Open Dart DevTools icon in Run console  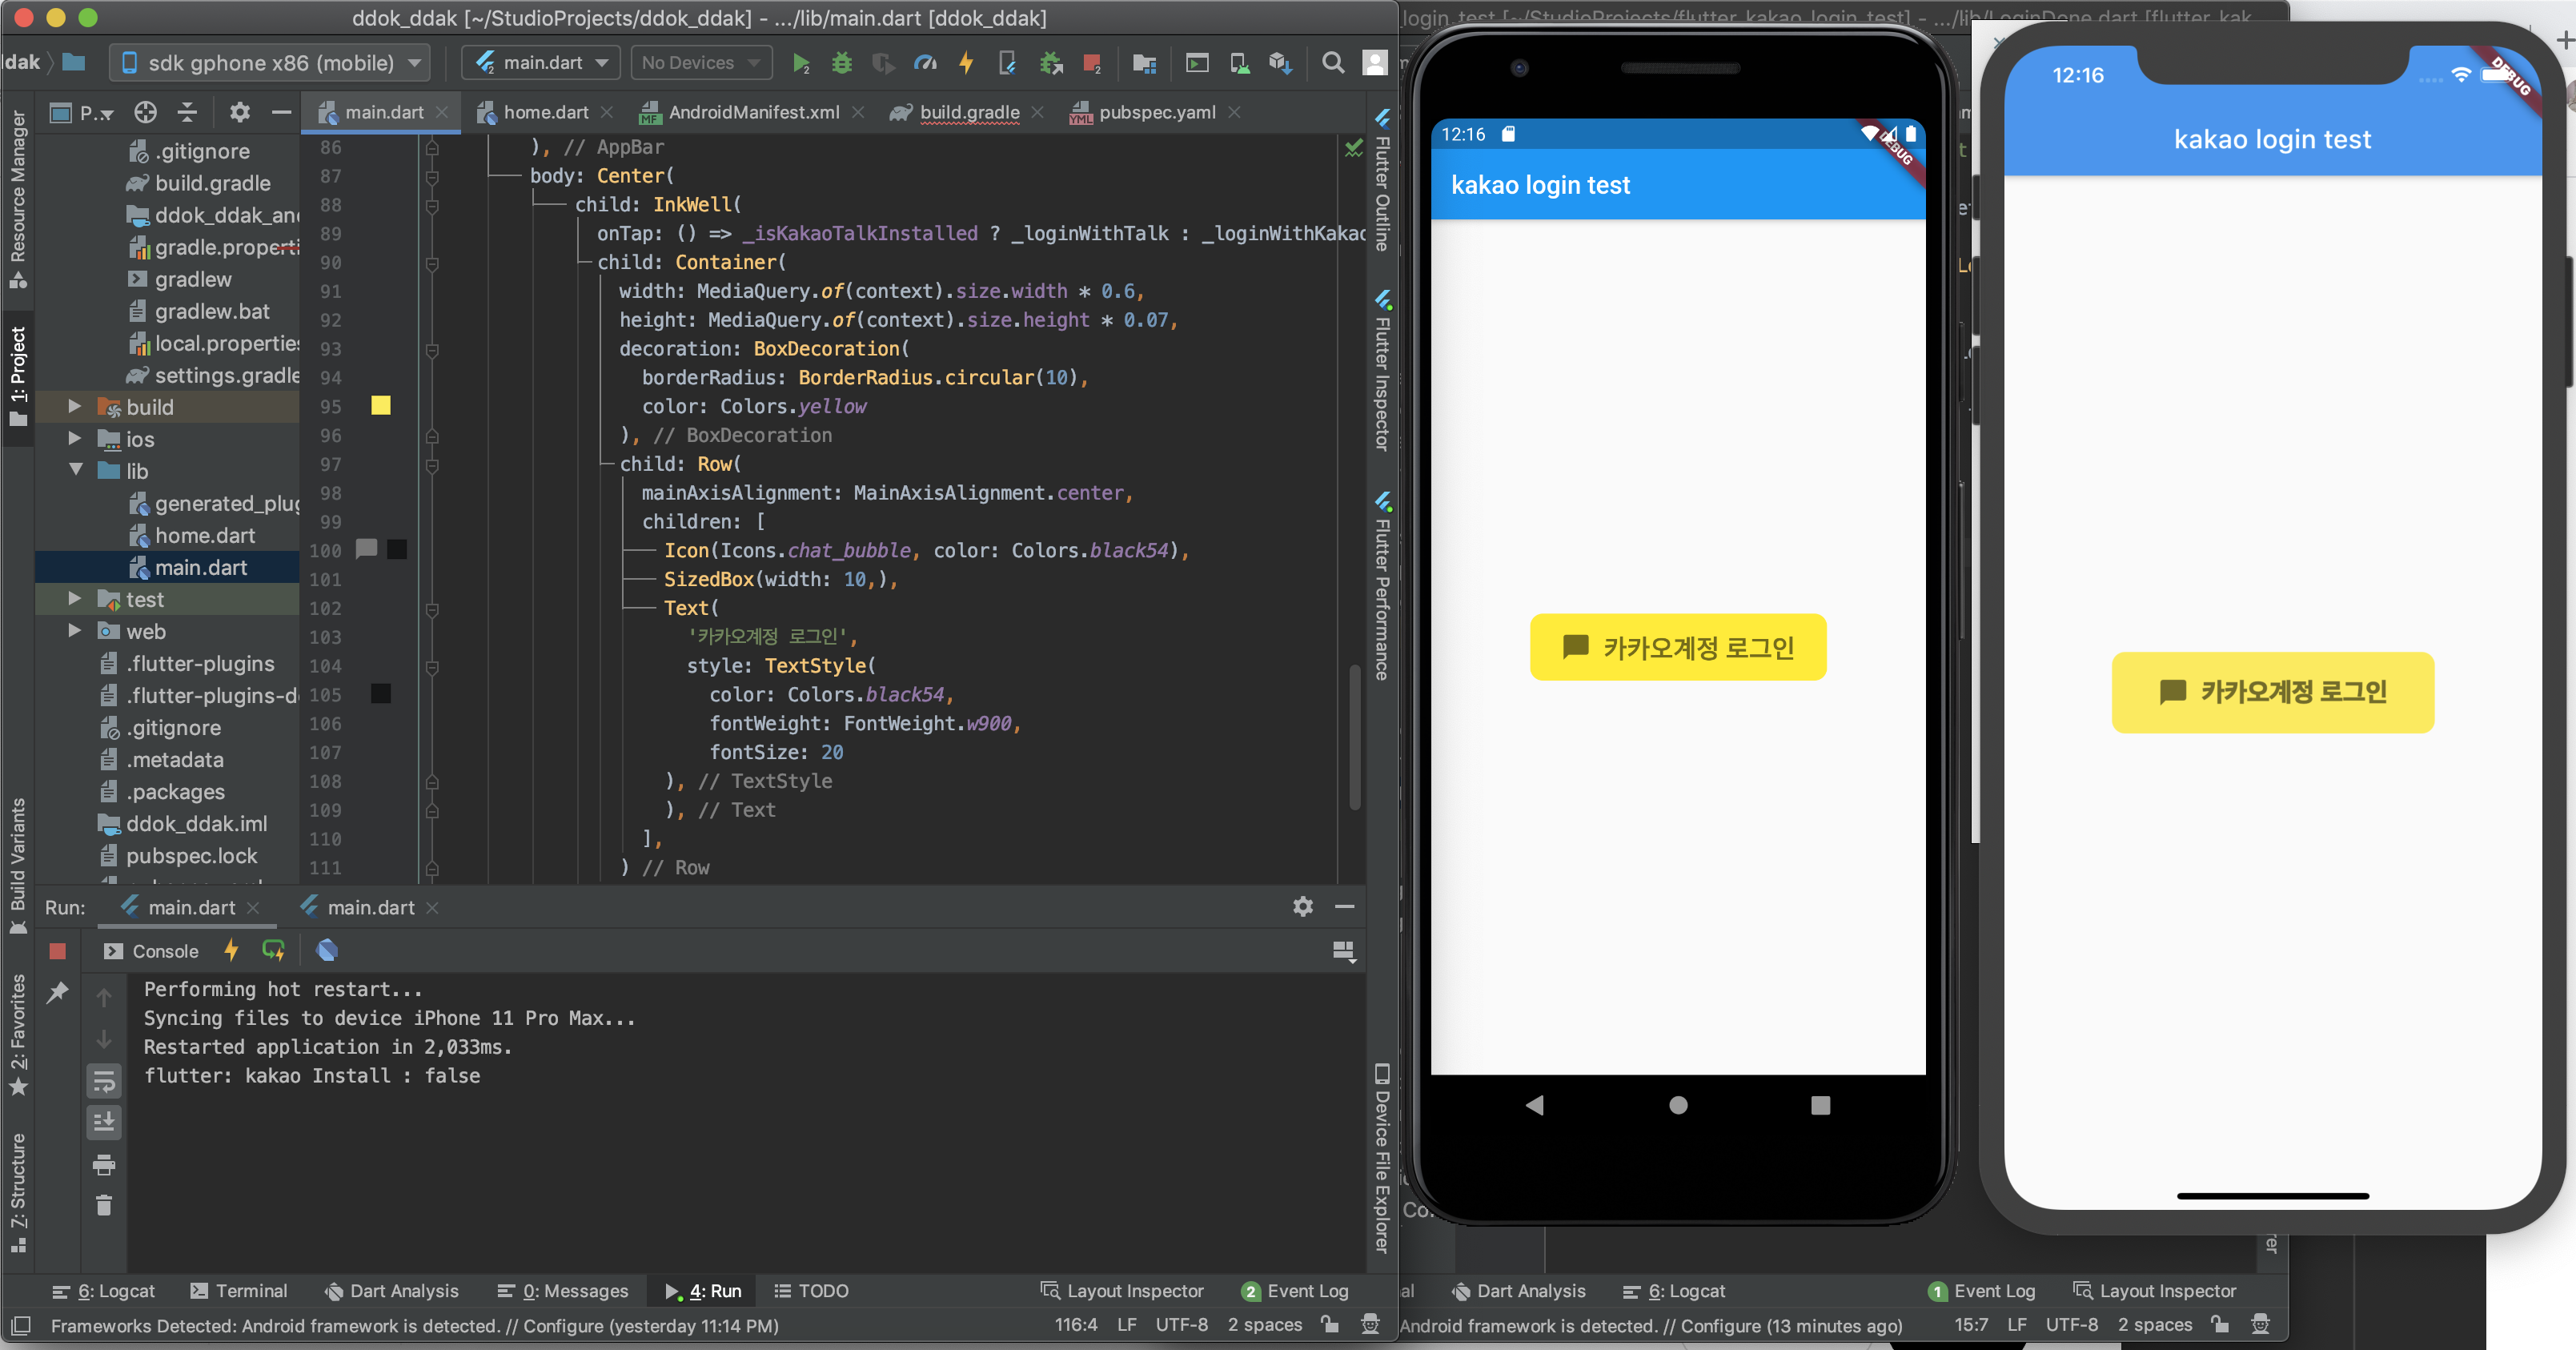(327, 950)
